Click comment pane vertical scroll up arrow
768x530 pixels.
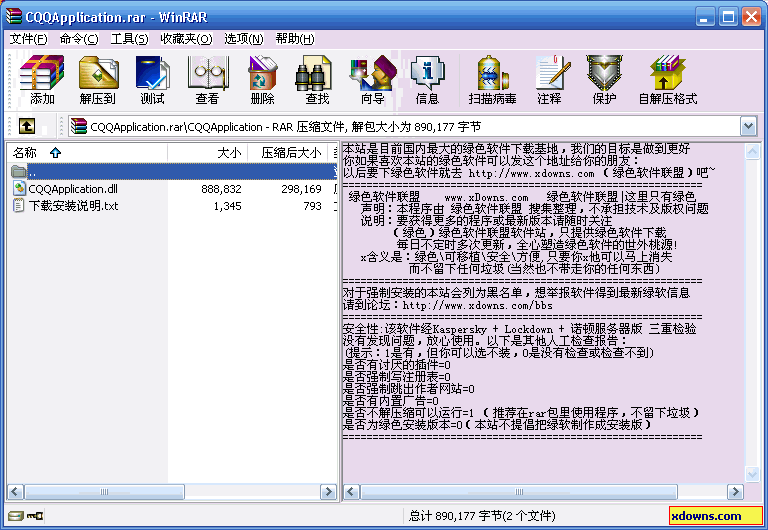pos(752,152)
